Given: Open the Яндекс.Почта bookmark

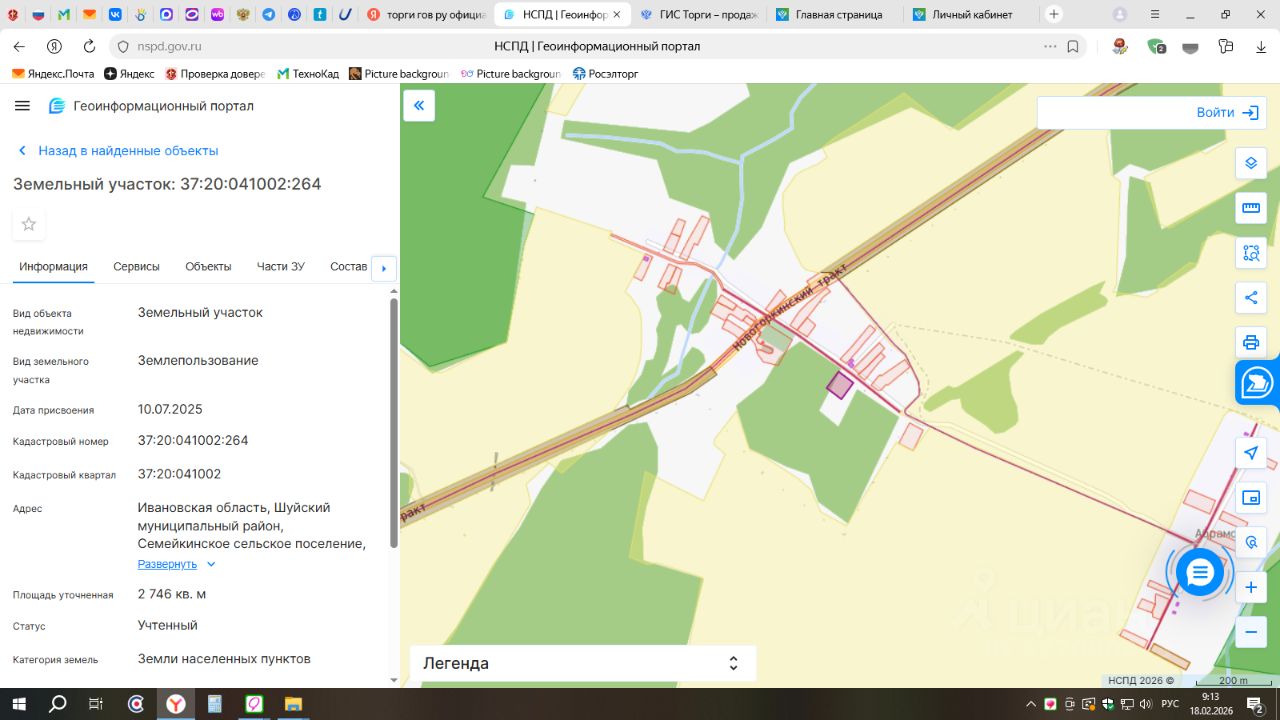Looking at the screenshot, I should (53, 74).
